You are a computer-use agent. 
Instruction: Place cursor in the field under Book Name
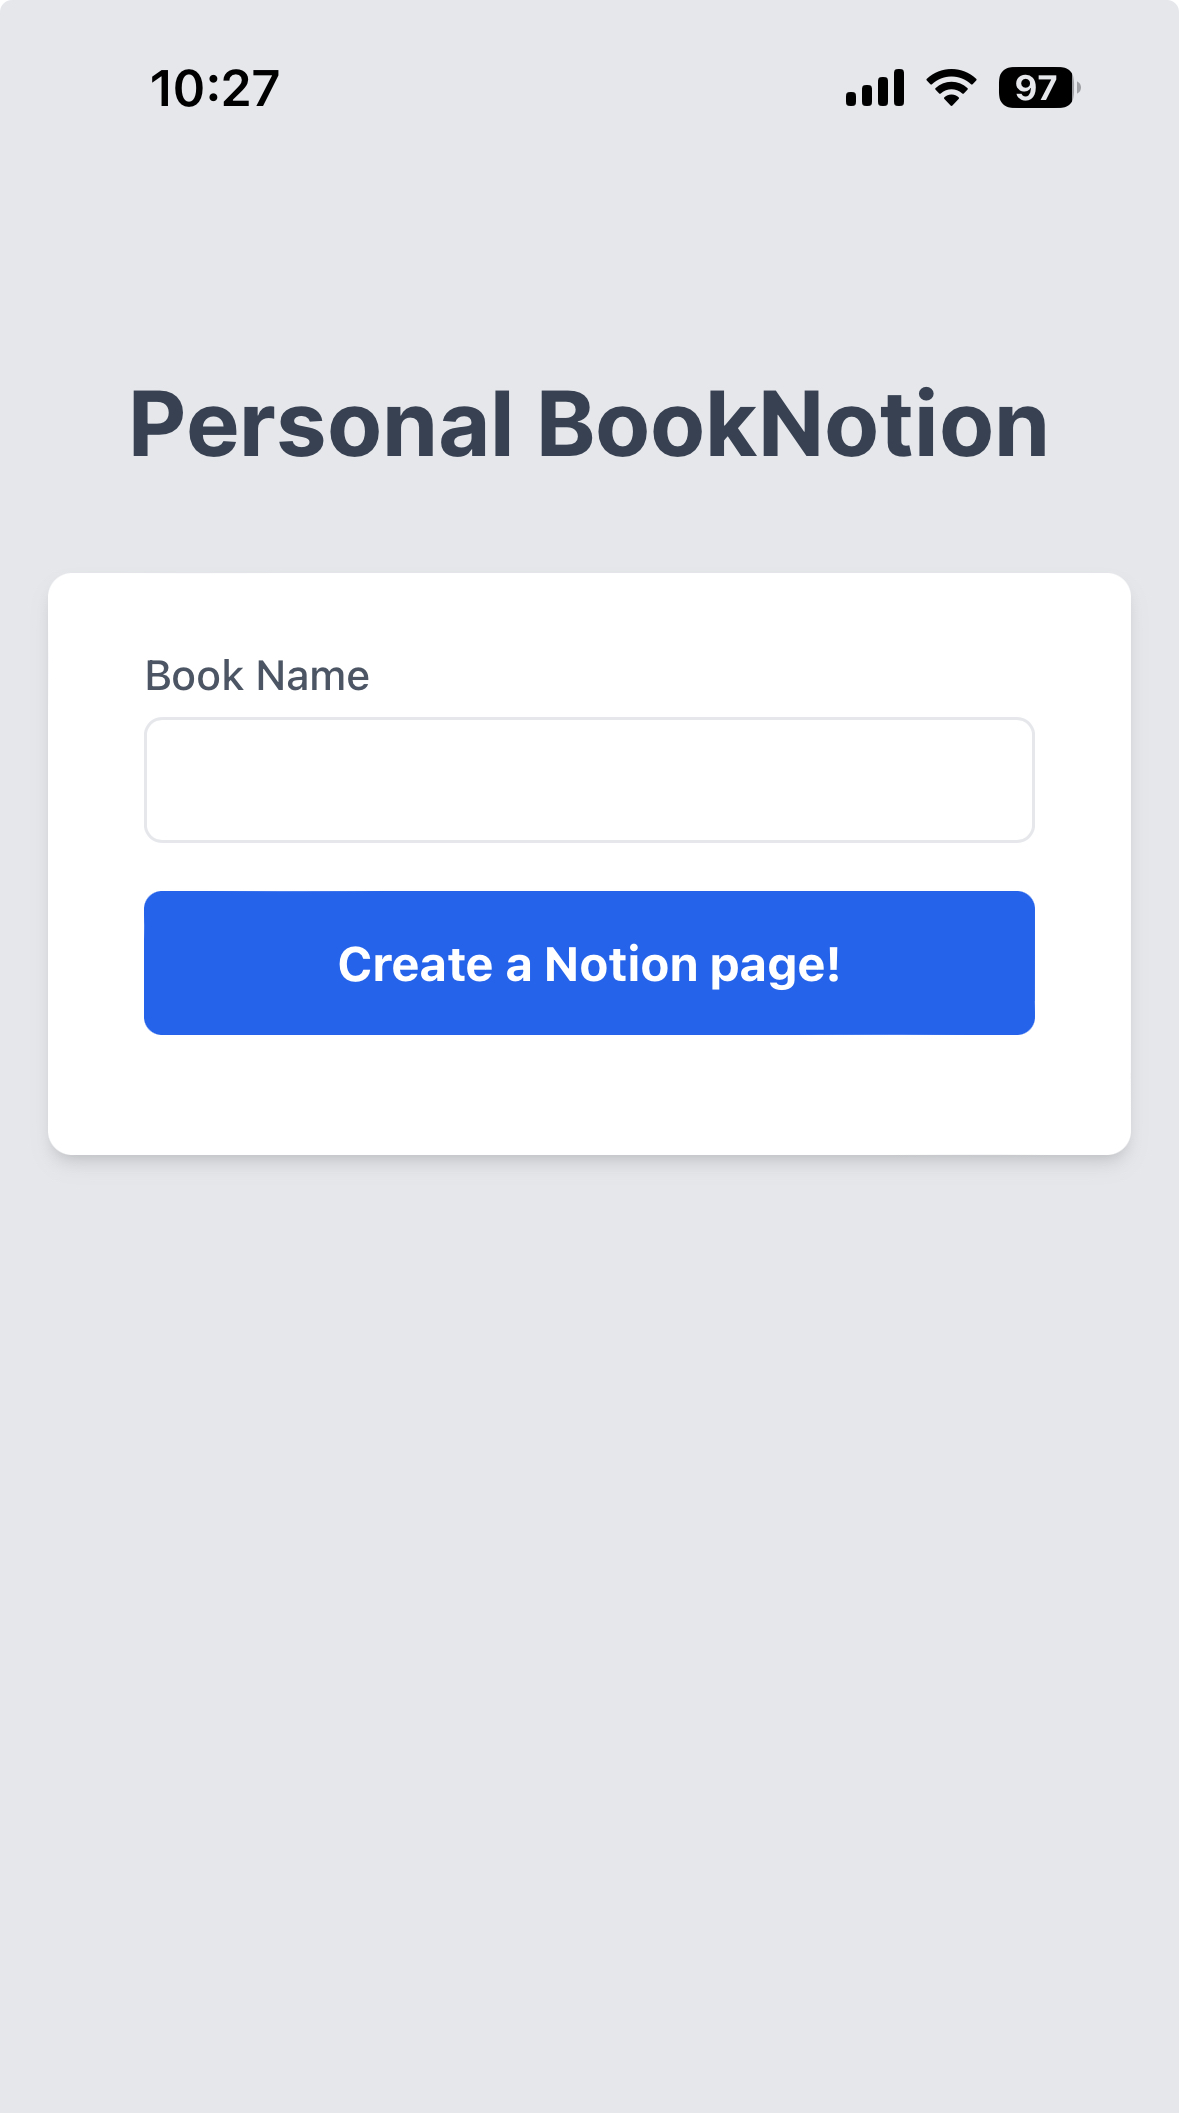coord(589,780)
